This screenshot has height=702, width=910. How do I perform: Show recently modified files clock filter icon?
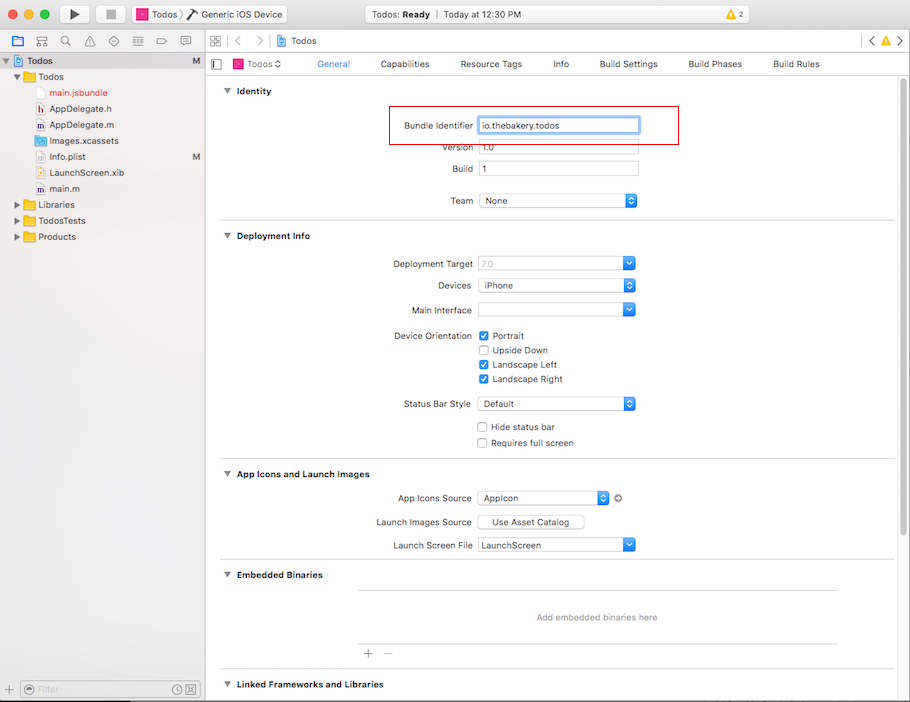coord(177,689)
